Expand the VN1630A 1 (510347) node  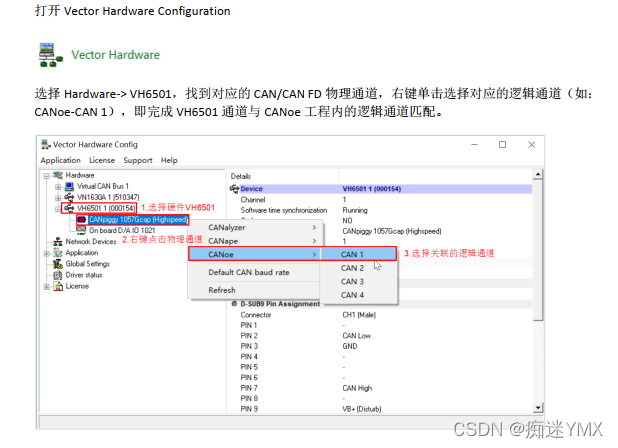tap(58, 198)
